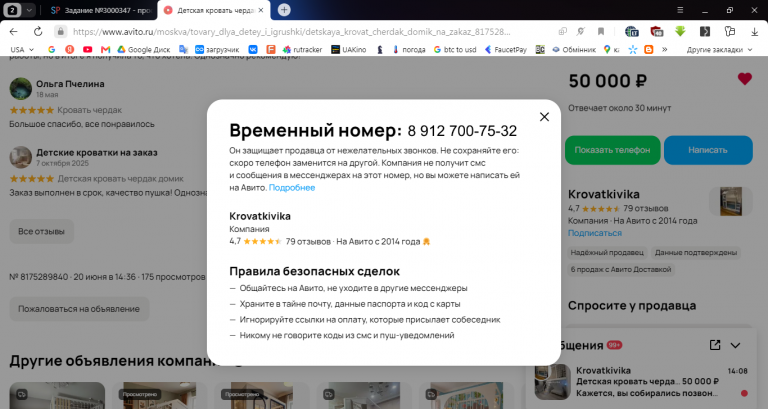Reload the page with refresh icon
The width and height of the screenshot is (768, 409).
coord(38,32)
